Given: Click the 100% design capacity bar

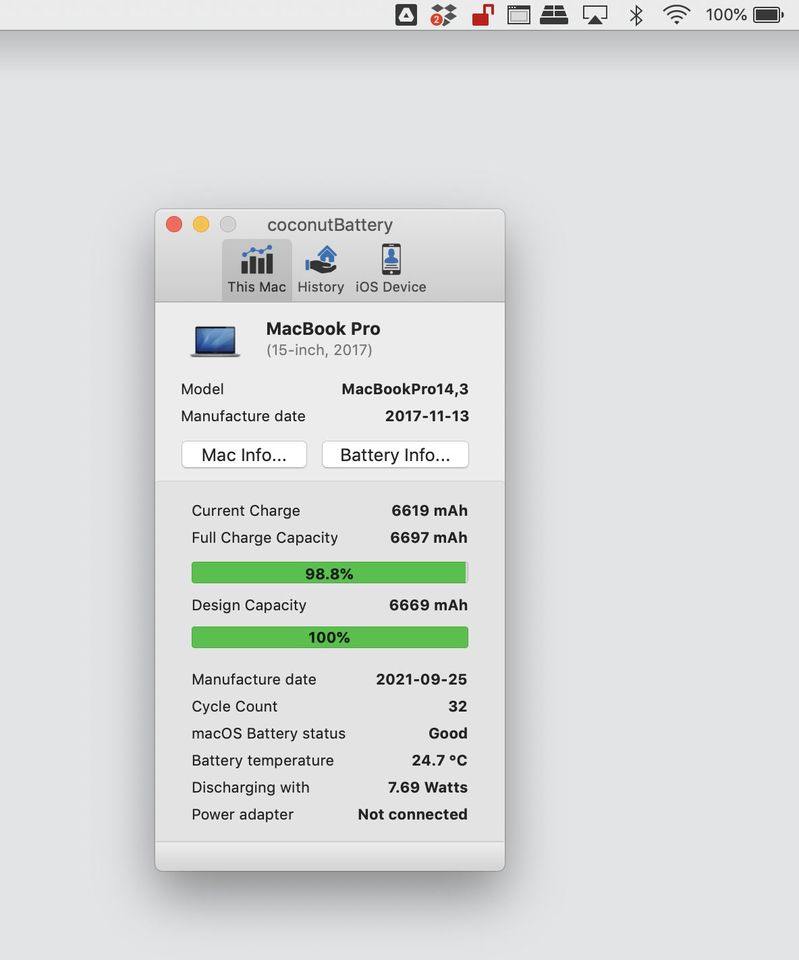Looking at the screenshot, I should point(329,637).
